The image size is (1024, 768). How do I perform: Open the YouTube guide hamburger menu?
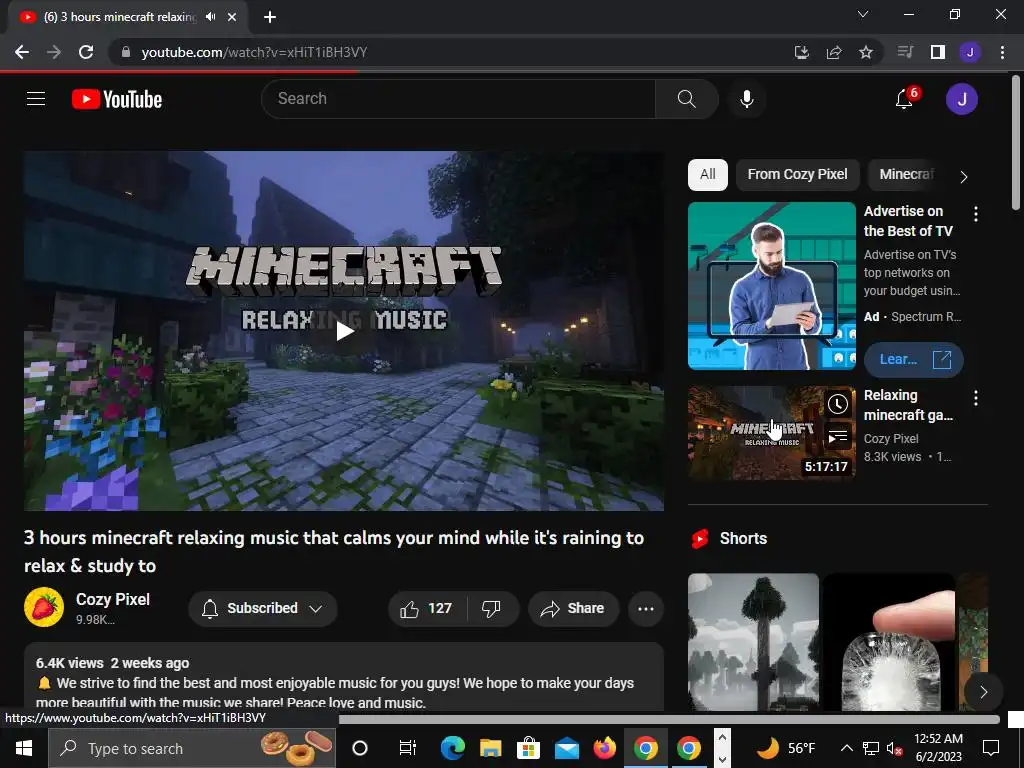tap(36, 99)
